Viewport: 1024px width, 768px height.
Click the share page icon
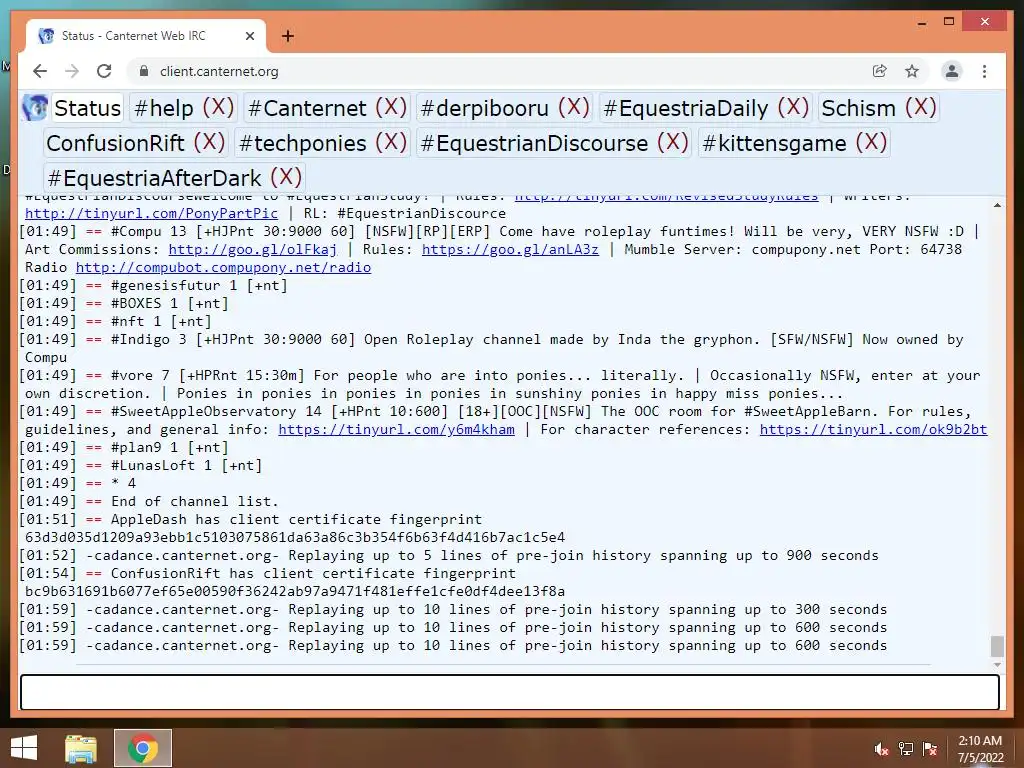coord(880,71)
